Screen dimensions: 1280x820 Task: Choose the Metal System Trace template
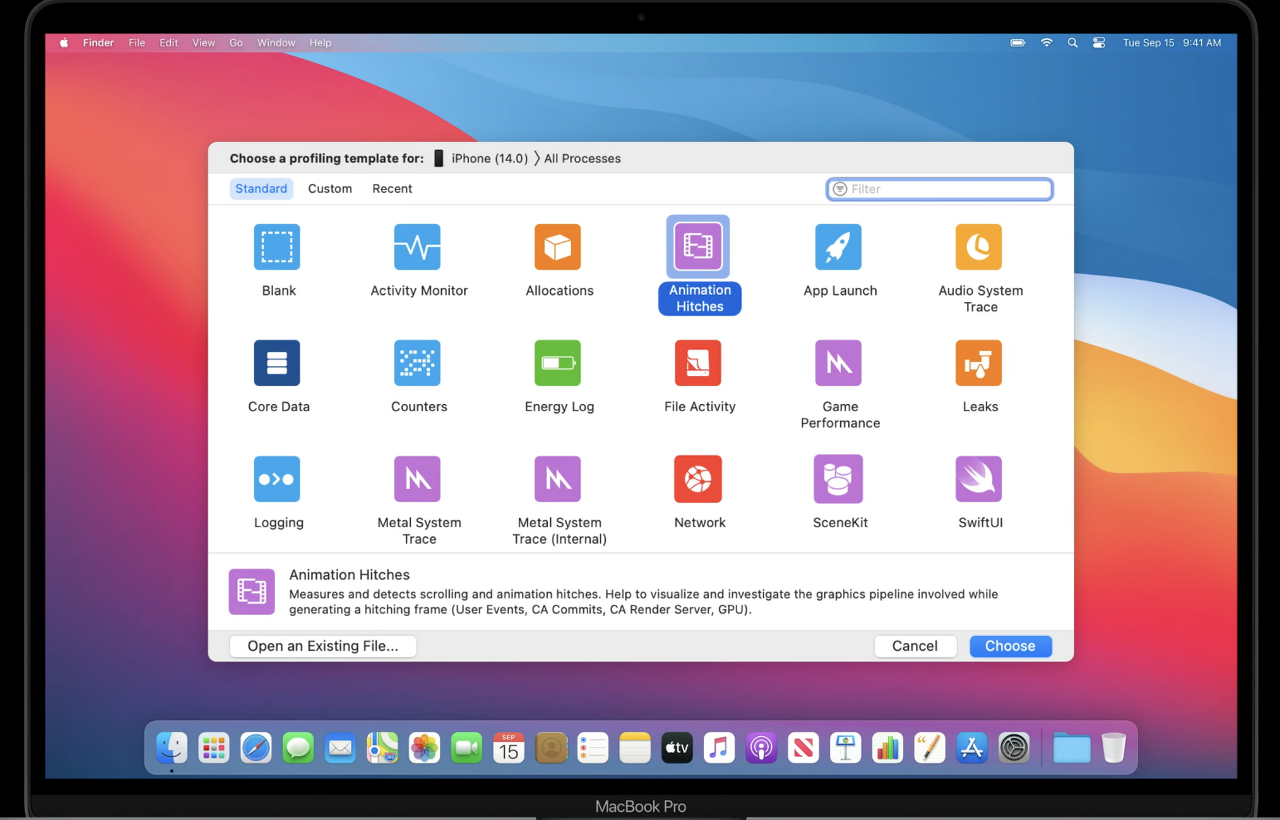pyautogui.click(x=418, y=479)
